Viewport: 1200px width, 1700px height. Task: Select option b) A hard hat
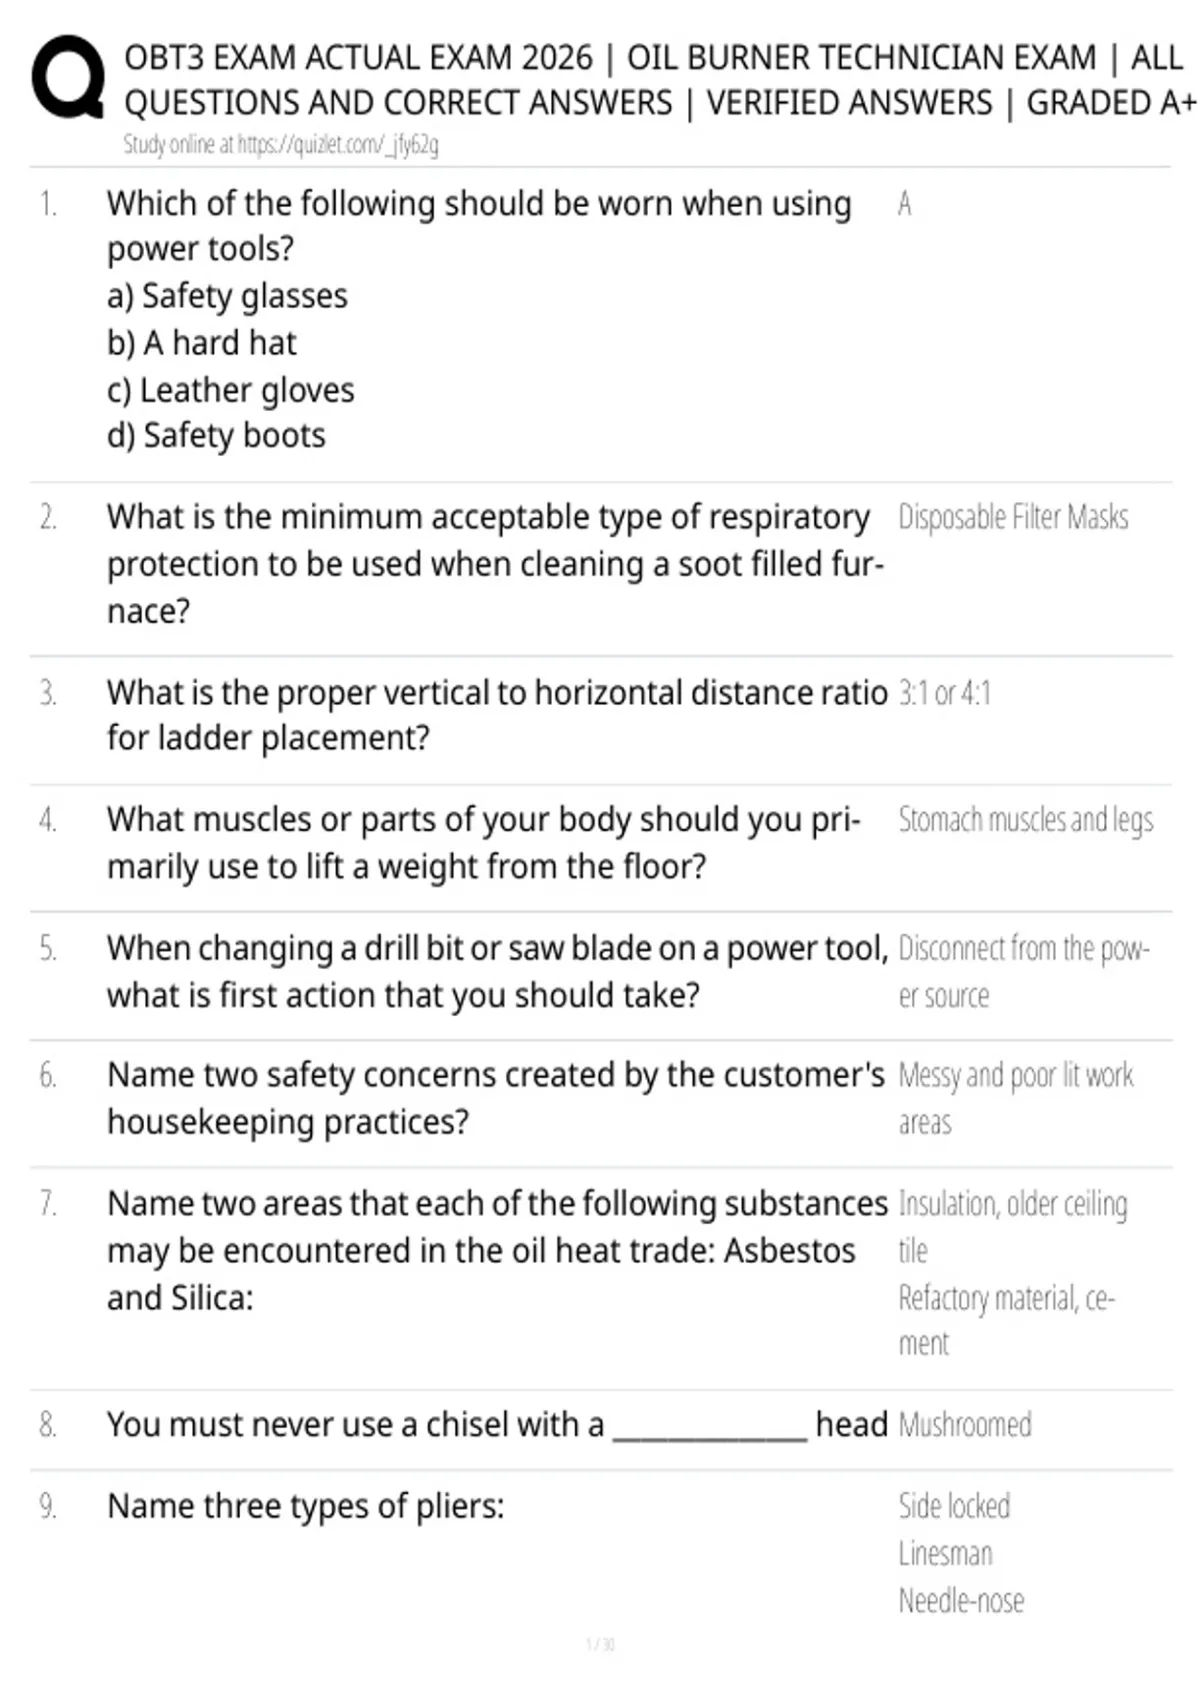coord(202,343)
